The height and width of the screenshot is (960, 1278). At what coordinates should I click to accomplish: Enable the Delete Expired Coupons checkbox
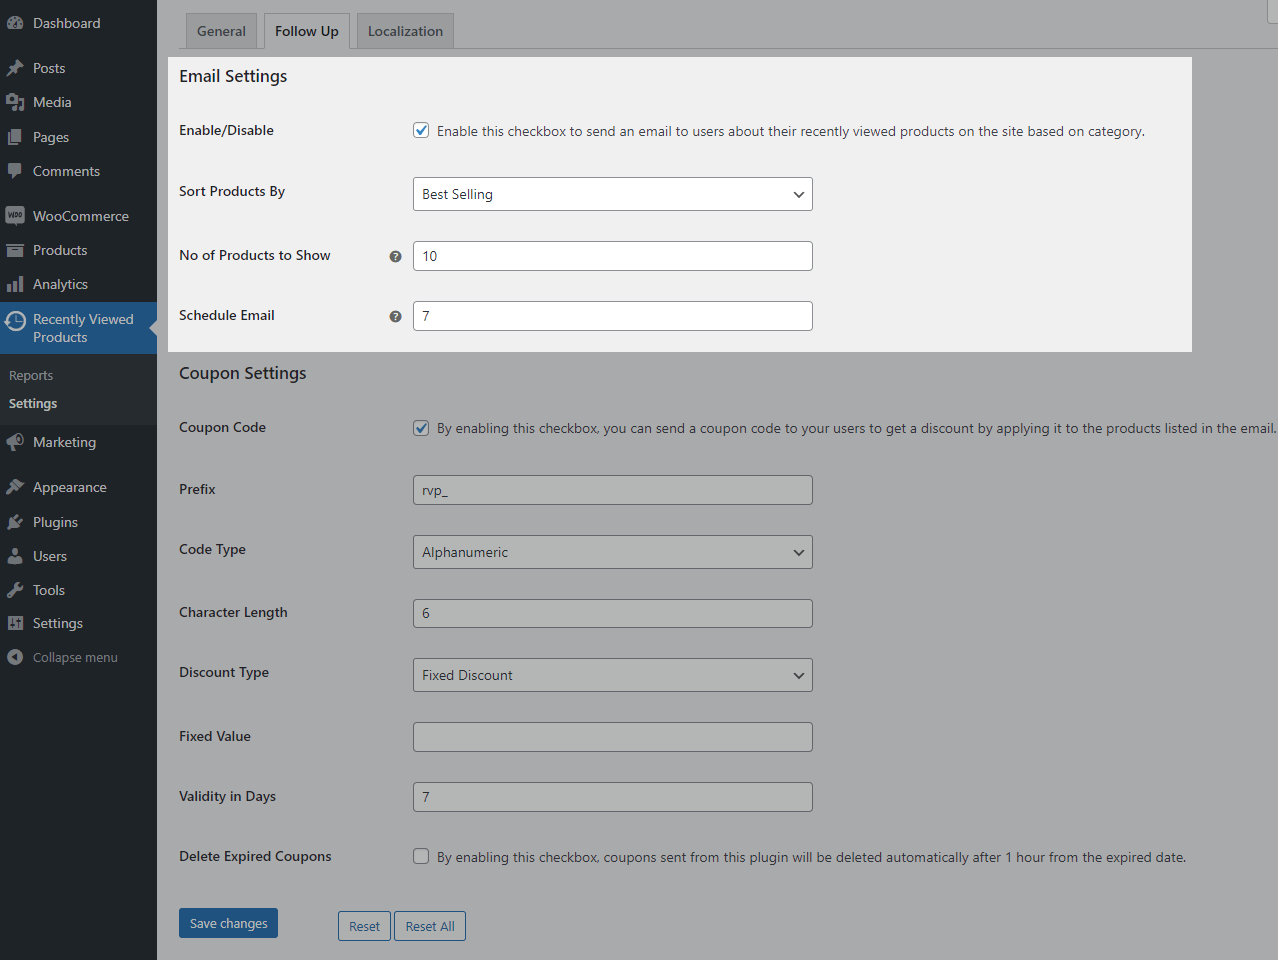(x=421, y=856)
